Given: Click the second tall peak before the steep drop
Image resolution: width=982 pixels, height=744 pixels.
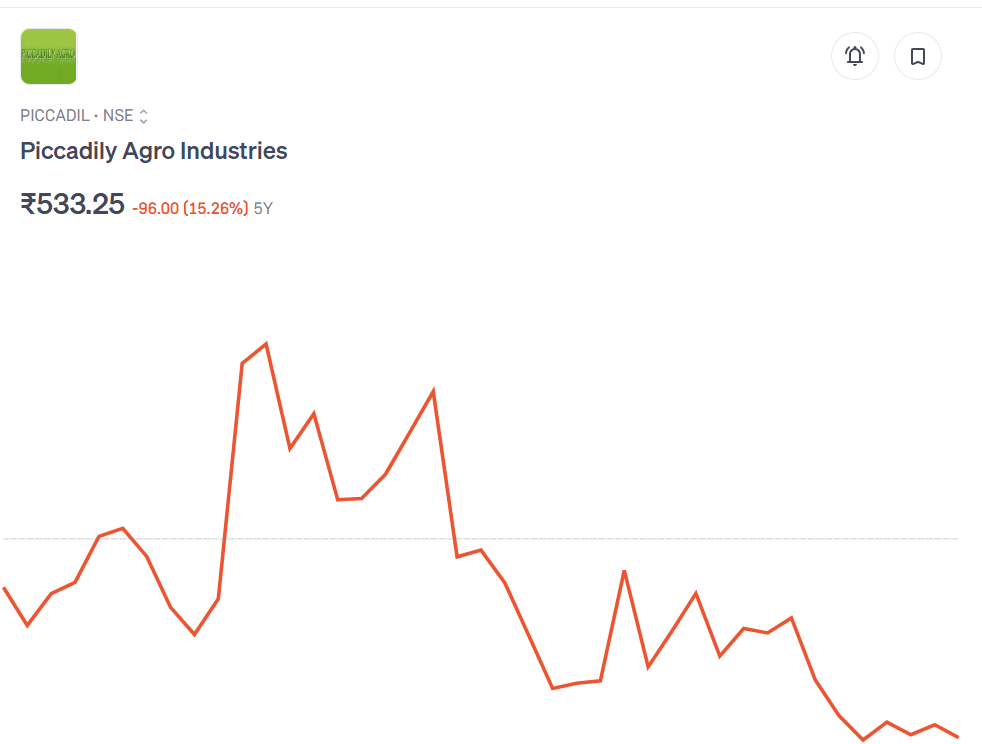Looking at the screenshot, I should [433, 390].
